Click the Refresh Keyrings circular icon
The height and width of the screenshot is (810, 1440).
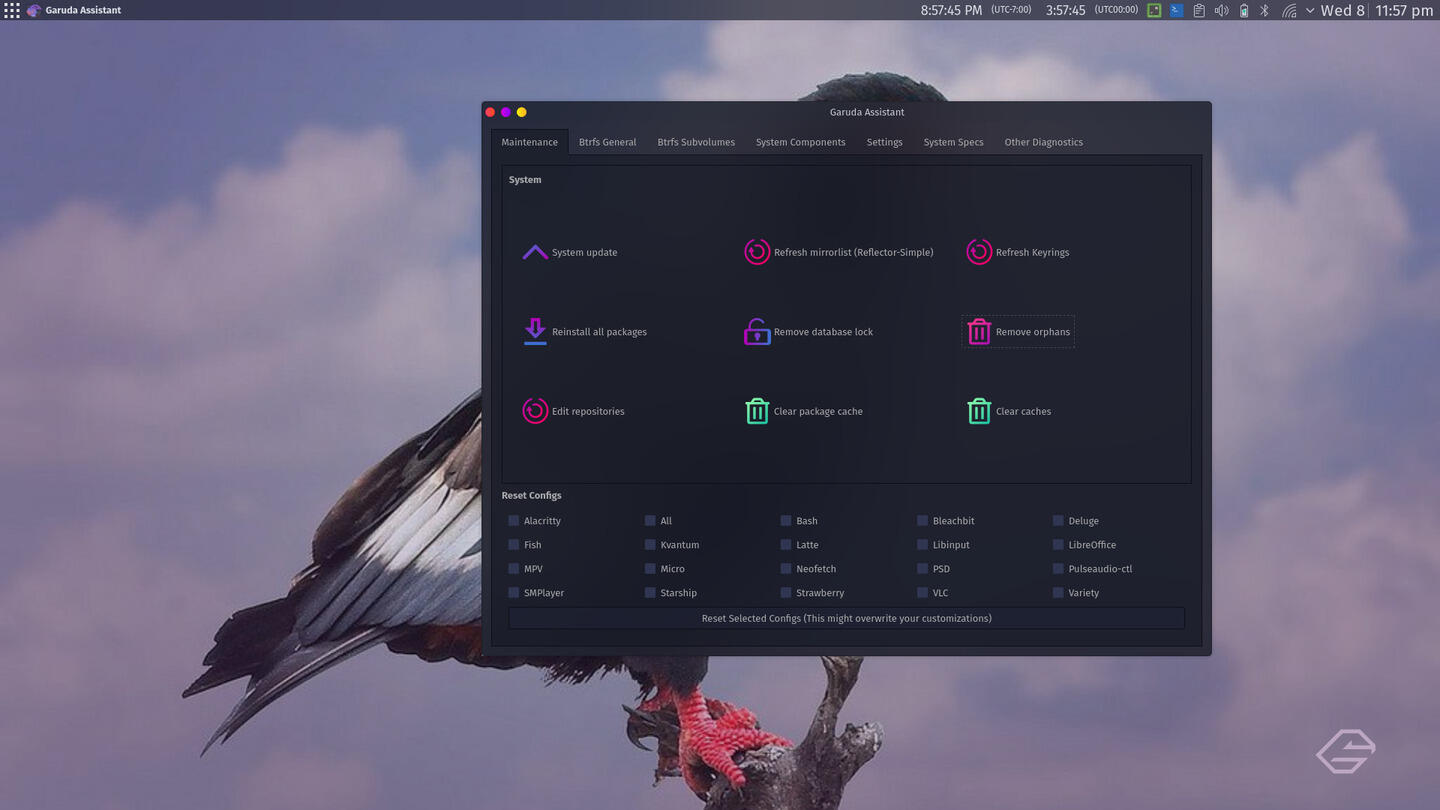tap(979, 252)
